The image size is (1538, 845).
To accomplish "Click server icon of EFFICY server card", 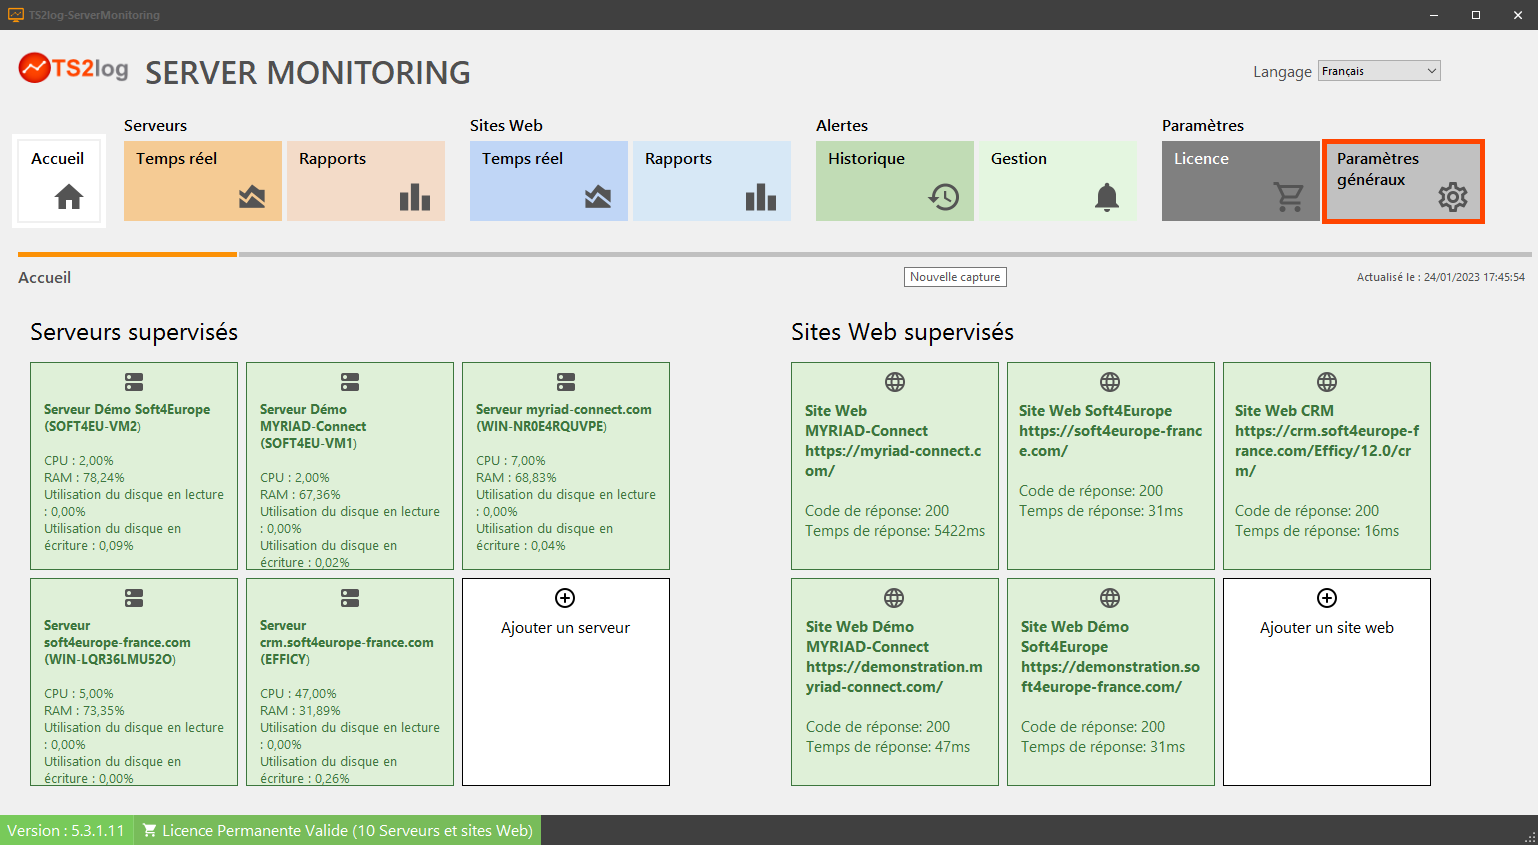I will tap(350, 598).
